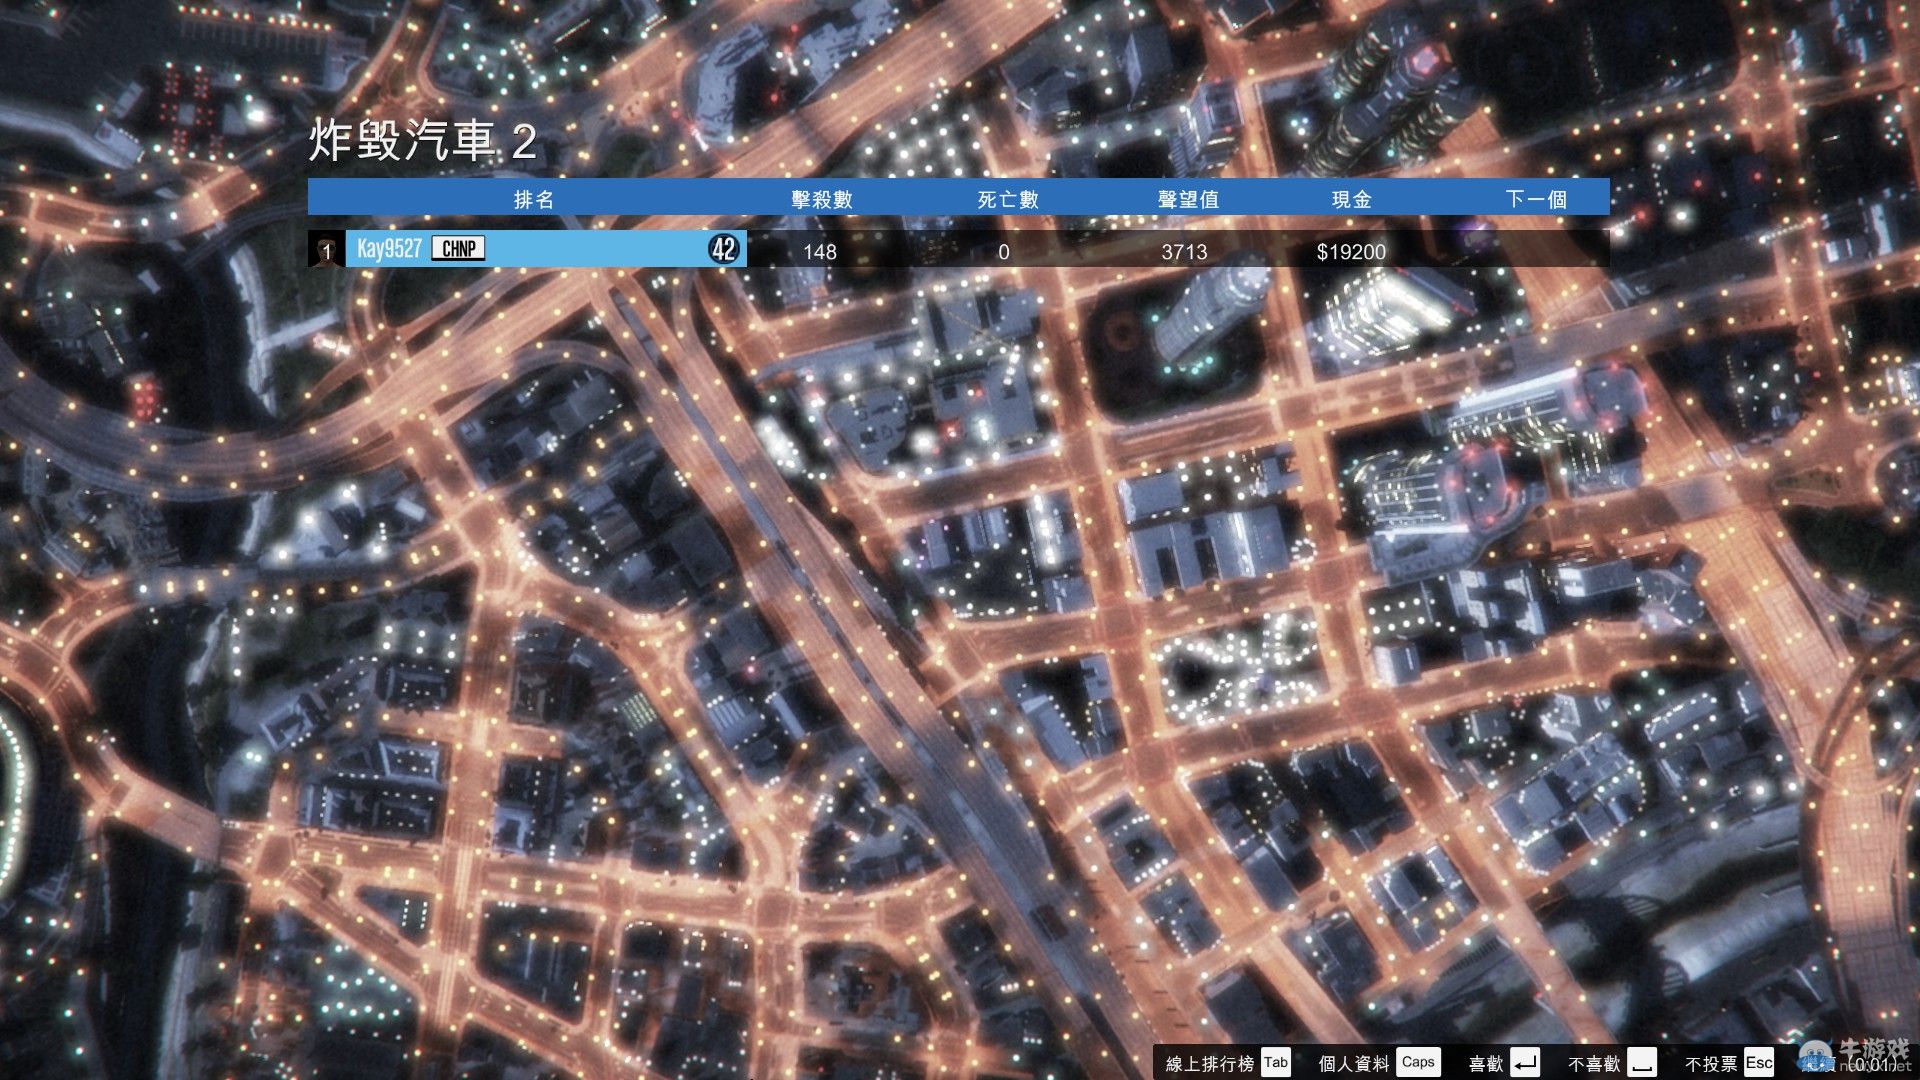Click the Tab key icon for online leaderboard

(1276, 1062)
